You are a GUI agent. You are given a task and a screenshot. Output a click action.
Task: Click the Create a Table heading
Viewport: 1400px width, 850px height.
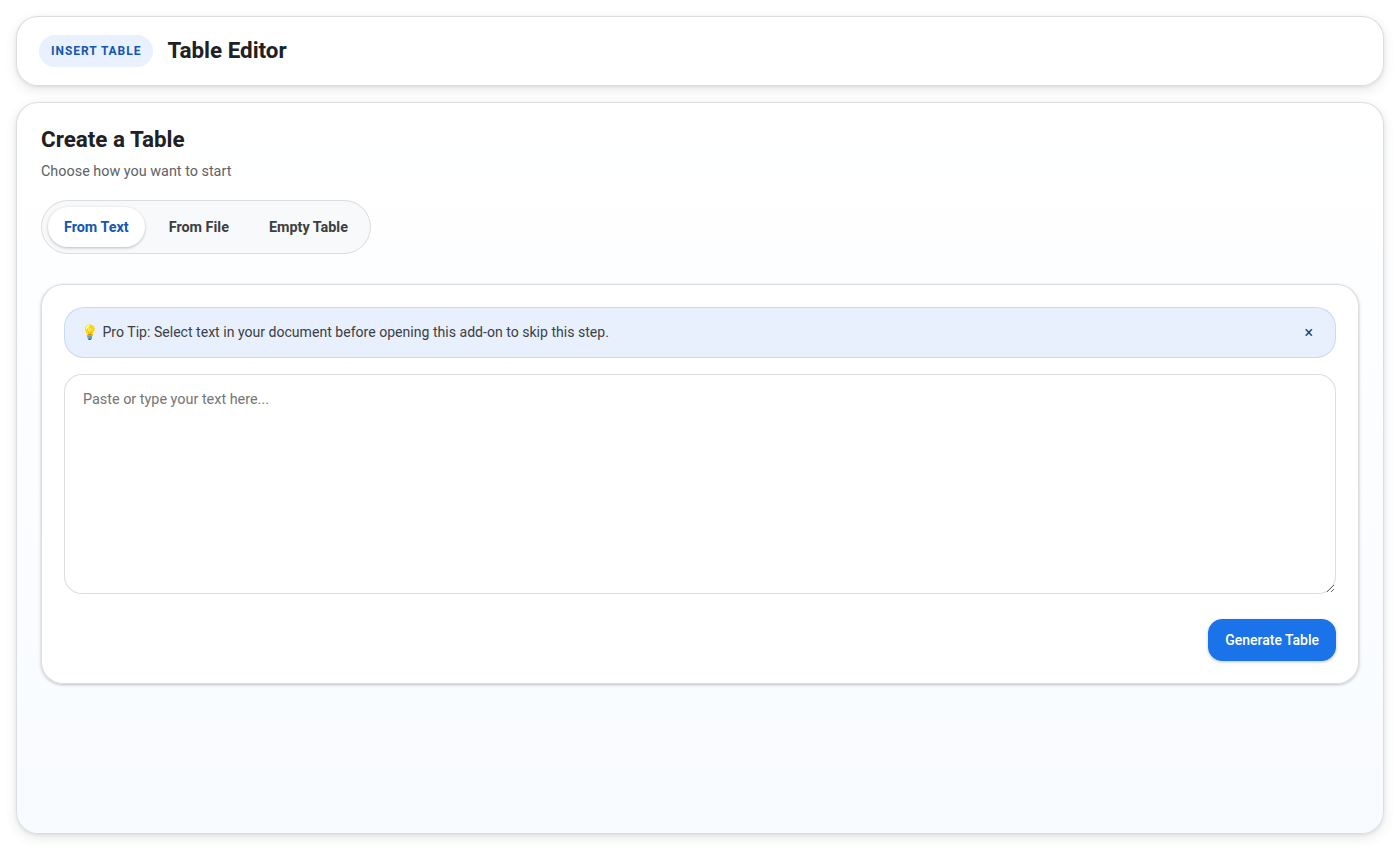(113, 139)
